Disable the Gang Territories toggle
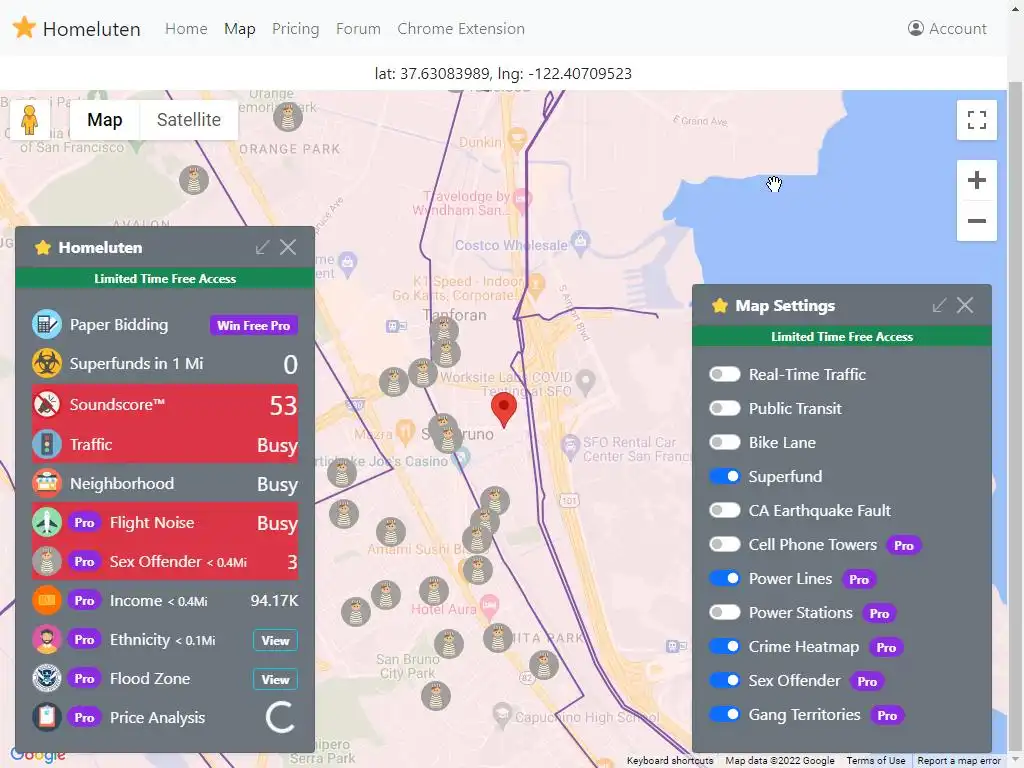The height and width of the screenshot is (768, 1024). (x=724, y=714)
